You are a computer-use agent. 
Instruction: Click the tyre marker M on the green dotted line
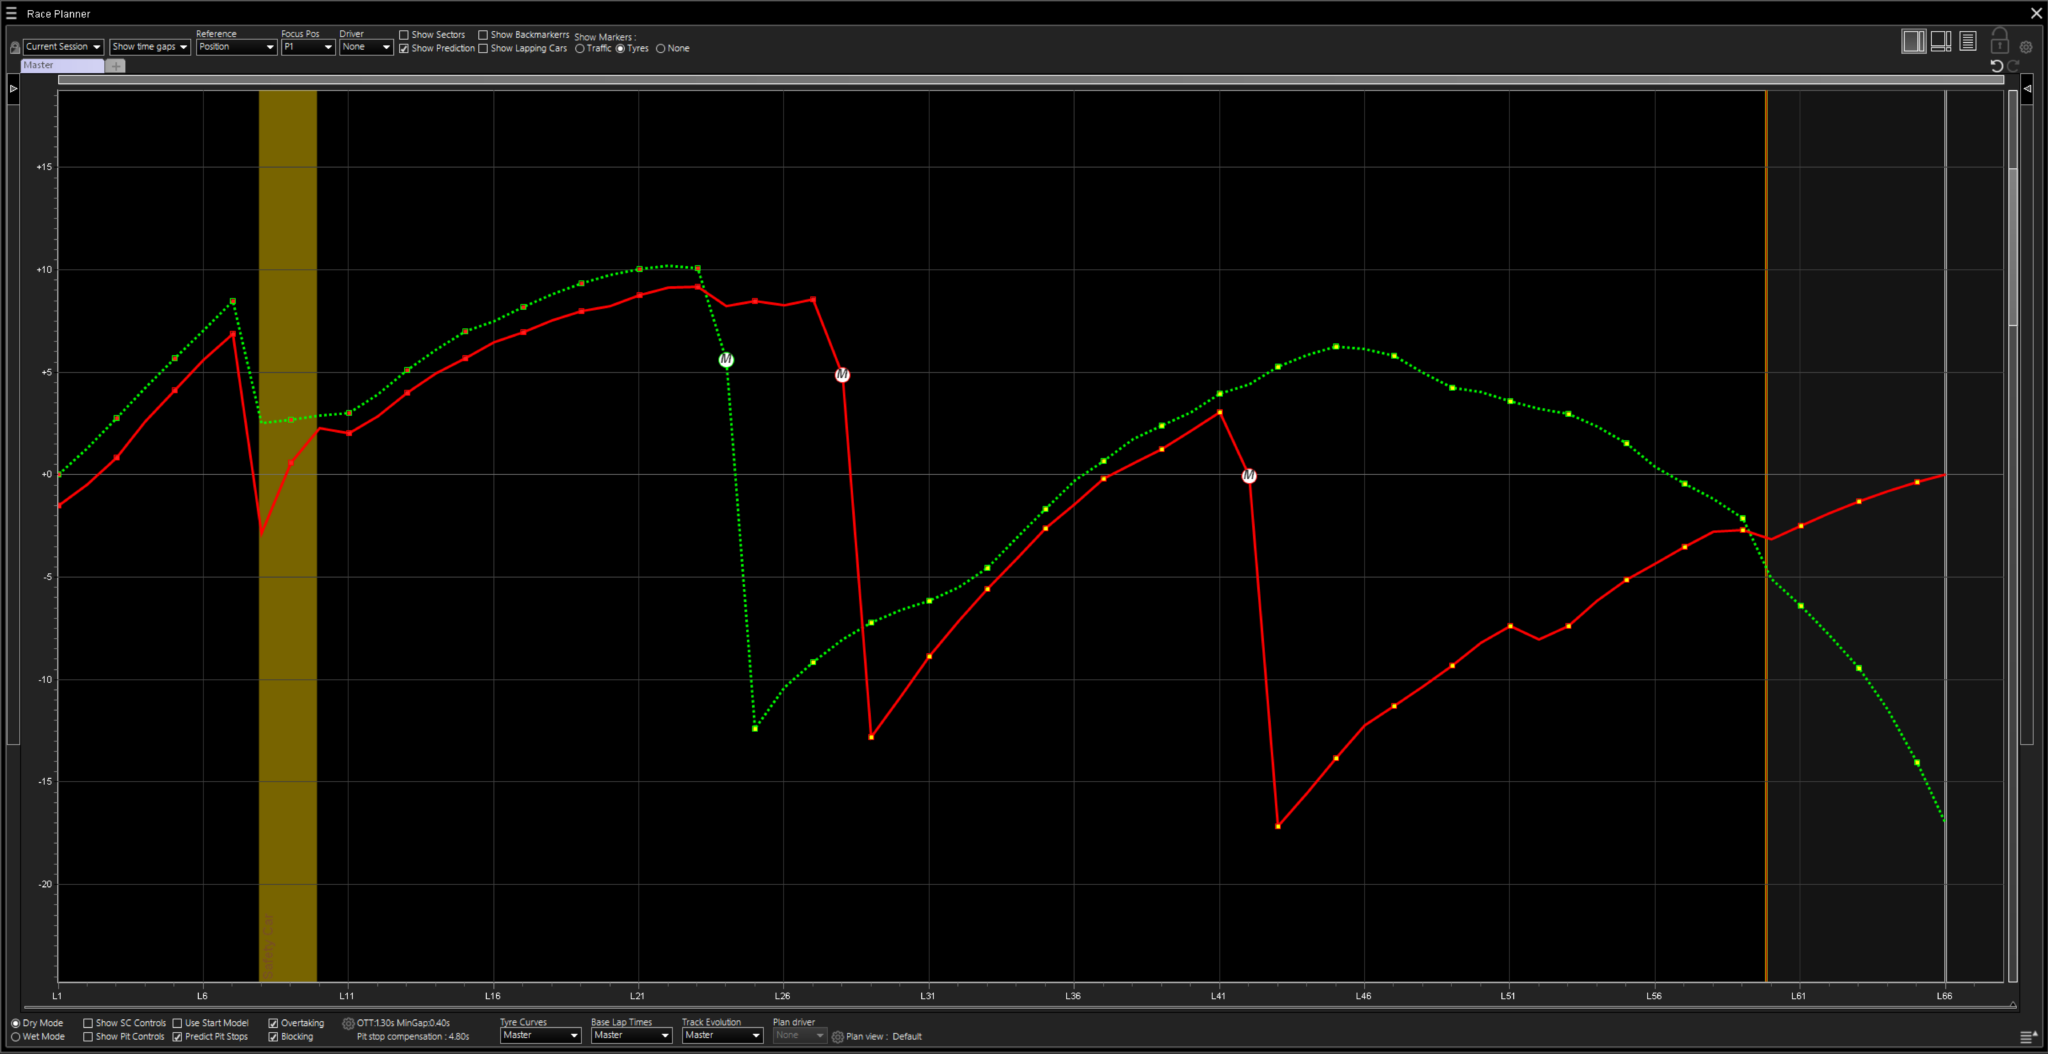click(726, 360)
